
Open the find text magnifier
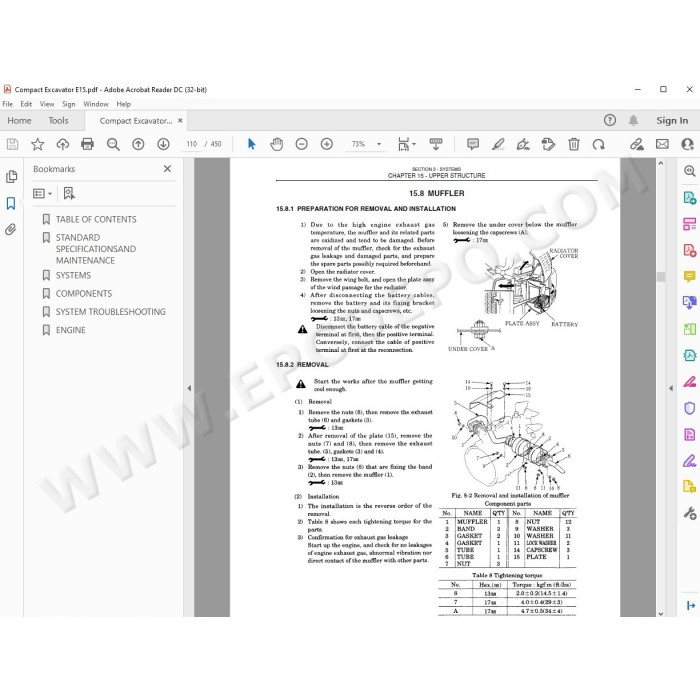coord(113,144)
